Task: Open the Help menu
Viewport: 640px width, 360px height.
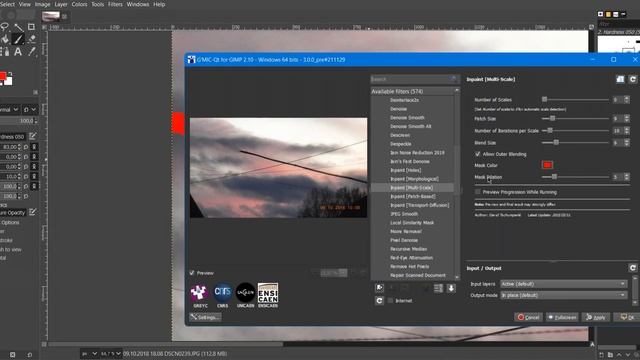Action: tap(159, 4)
